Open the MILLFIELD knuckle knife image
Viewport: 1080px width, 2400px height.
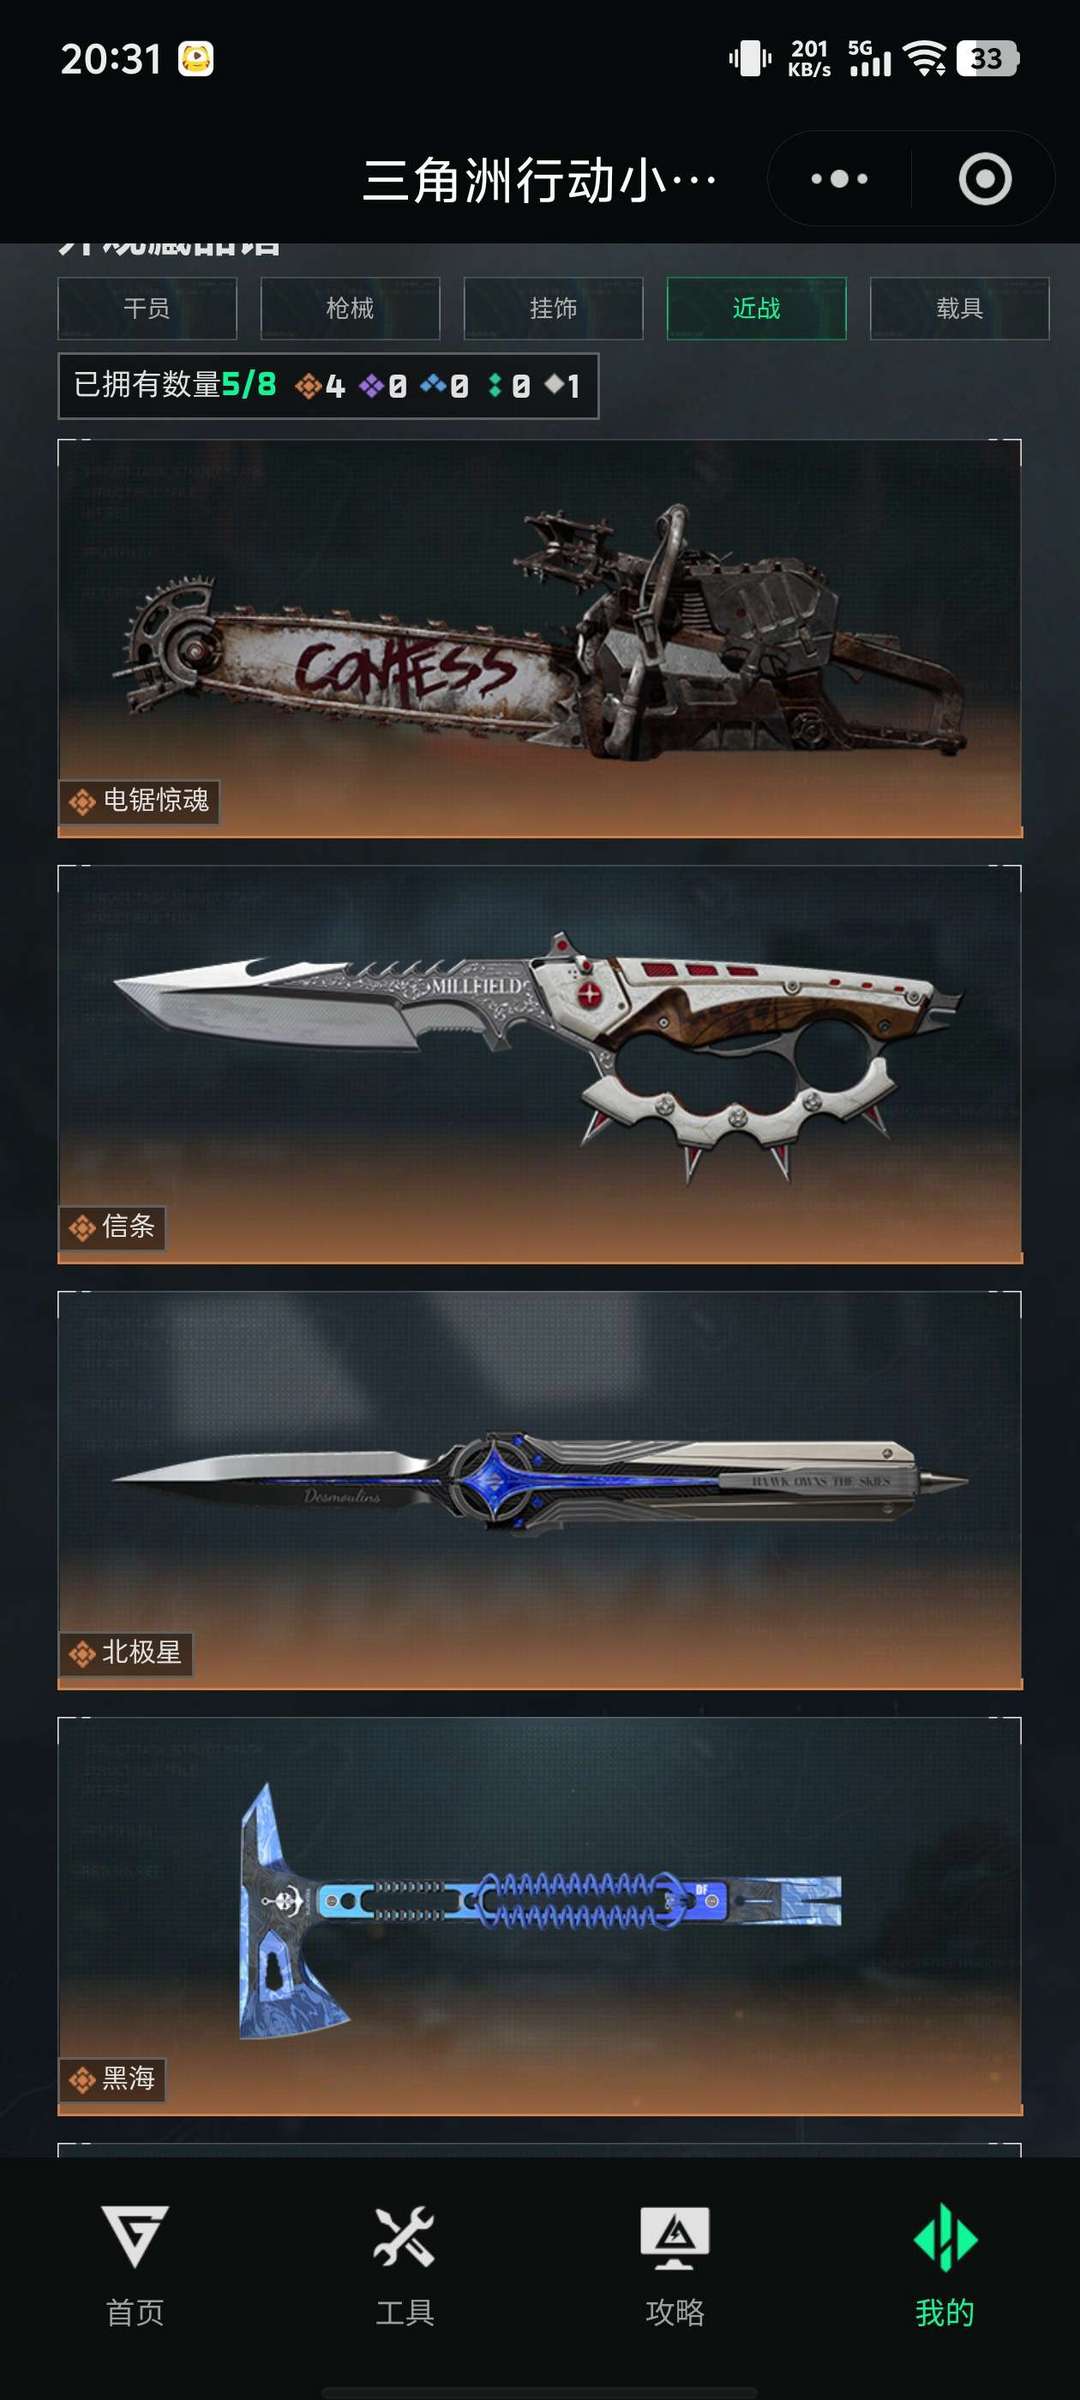540,1064
